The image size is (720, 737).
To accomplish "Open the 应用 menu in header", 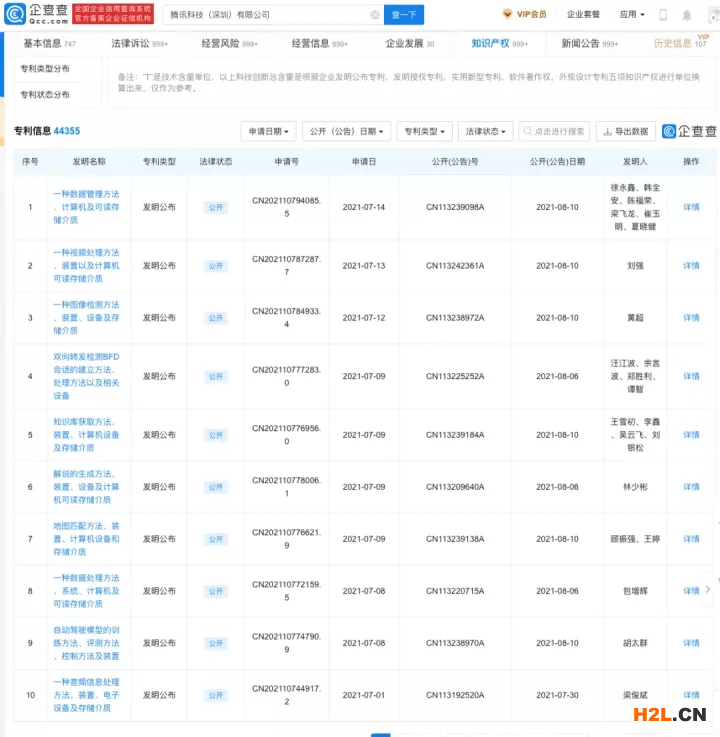I will pos(632,15).
